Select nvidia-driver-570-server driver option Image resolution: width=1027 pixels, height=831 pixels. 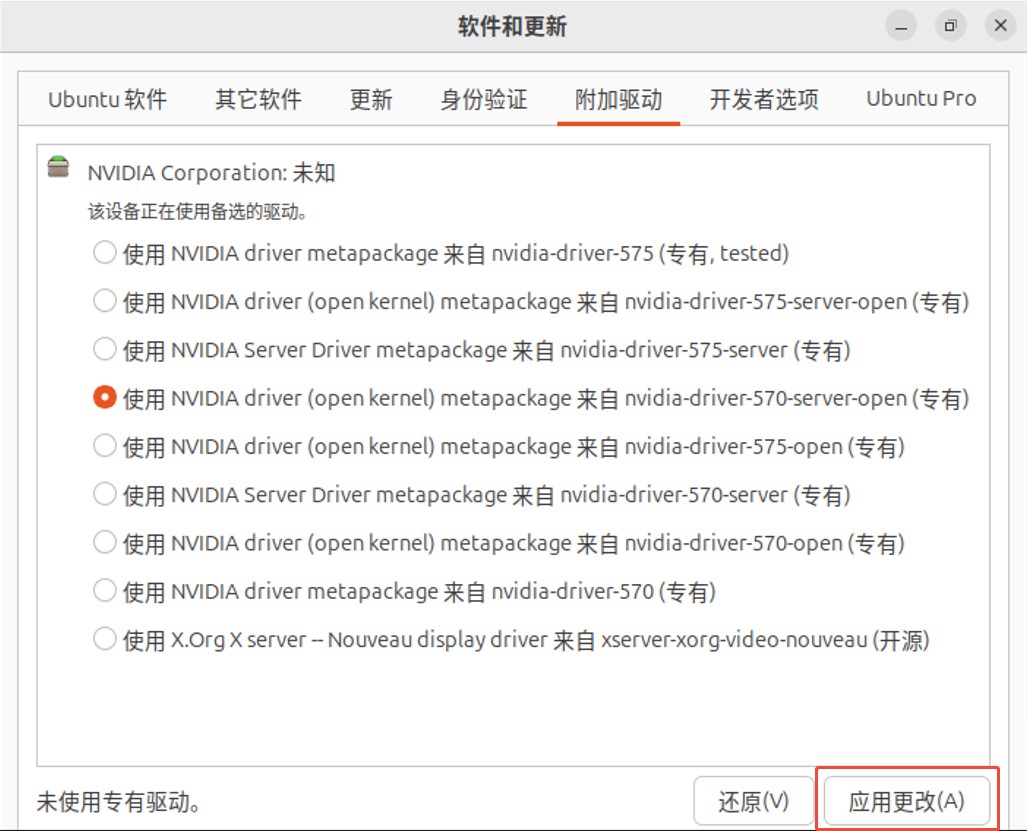(x=104, y=494)
